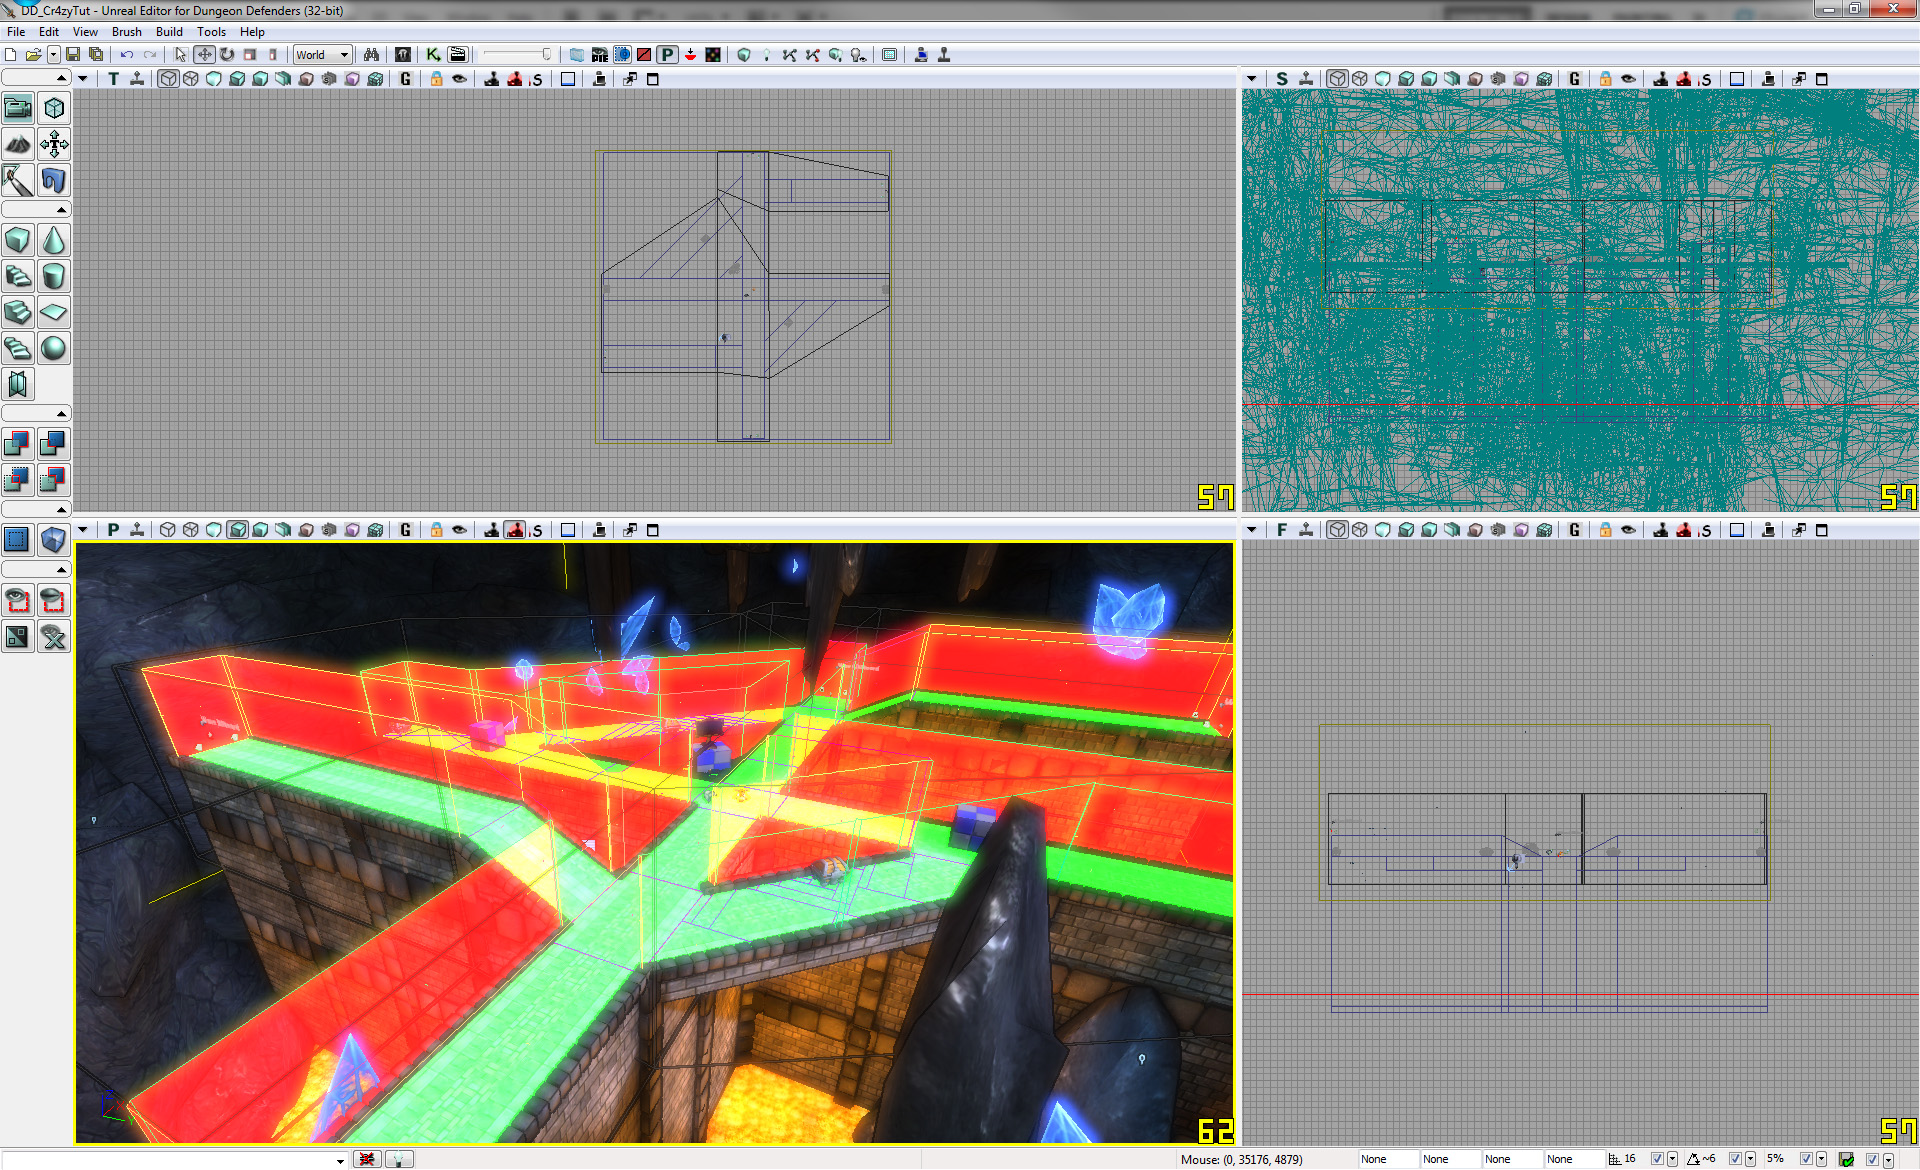
Task: Open rotation grid size dropdown
Action: [1750, 1159]
